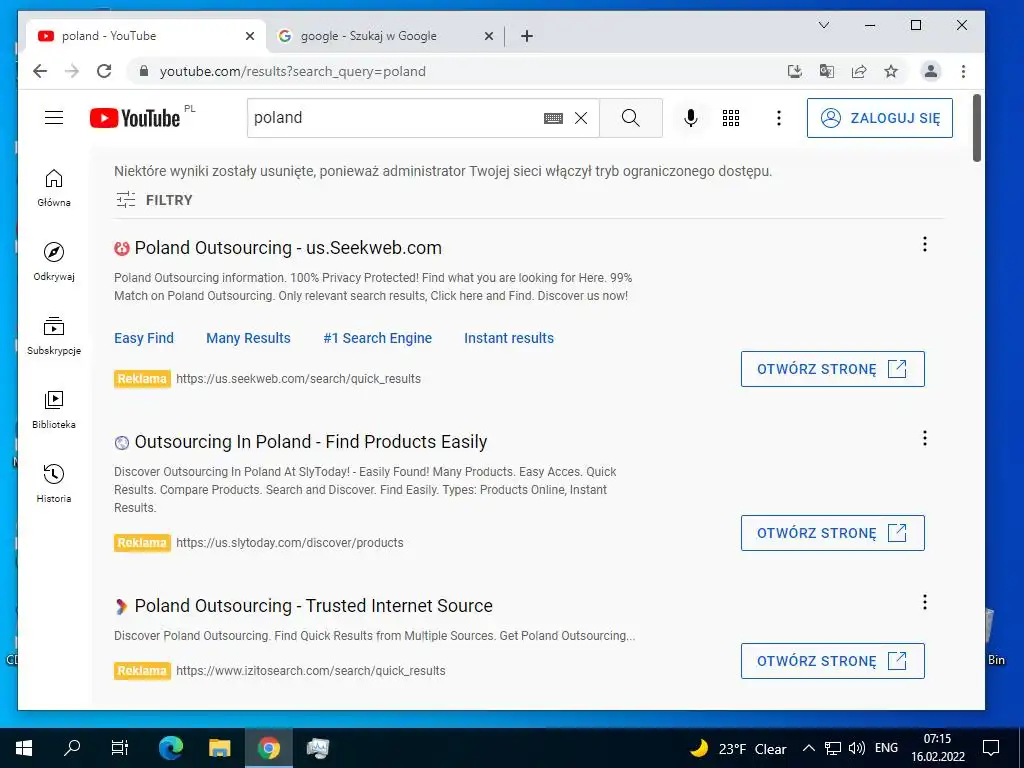Image resolution: width=1024 pixels, height=768 pixels.
Task: Expand Chrome tab search chevron
Action: tap(824, 25)
